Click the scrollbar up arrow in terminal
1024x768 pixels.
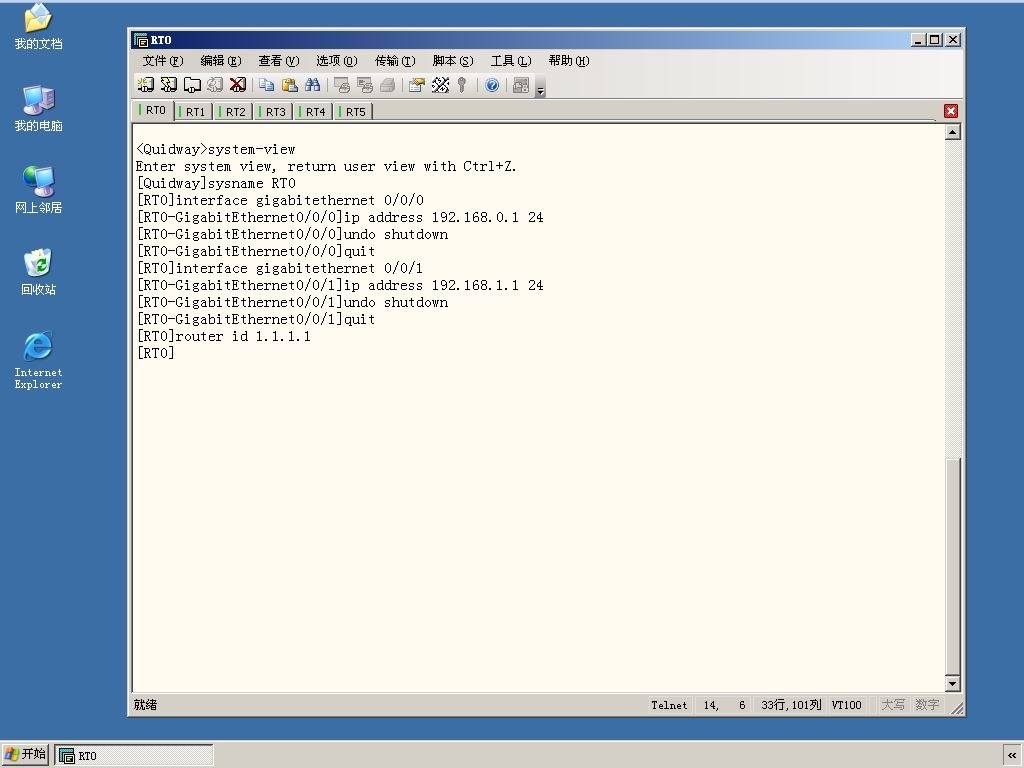(953, 133)
